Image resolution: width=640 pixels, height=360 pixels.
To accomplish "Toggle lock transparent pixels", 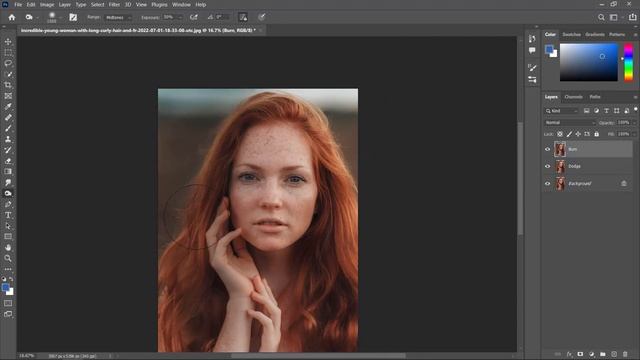I will click(560, 134).
